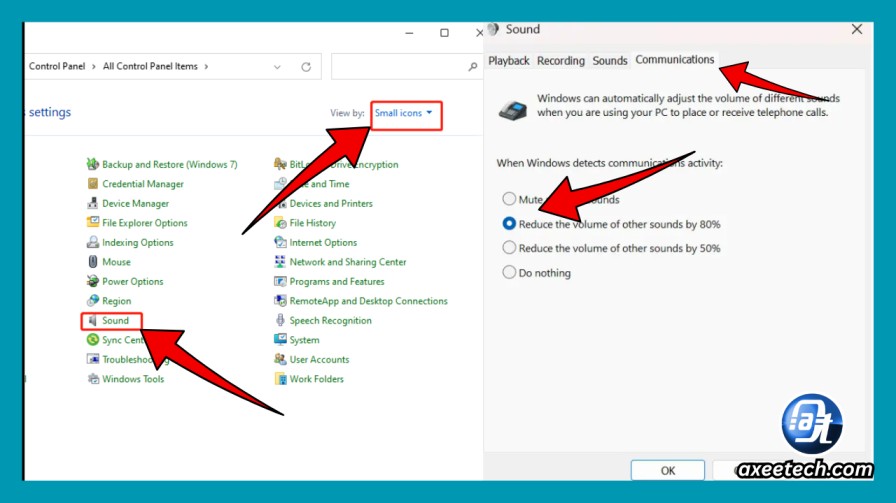Click the Network and Sharing Center icon
896x503 pixels.
tap(280, 261)
